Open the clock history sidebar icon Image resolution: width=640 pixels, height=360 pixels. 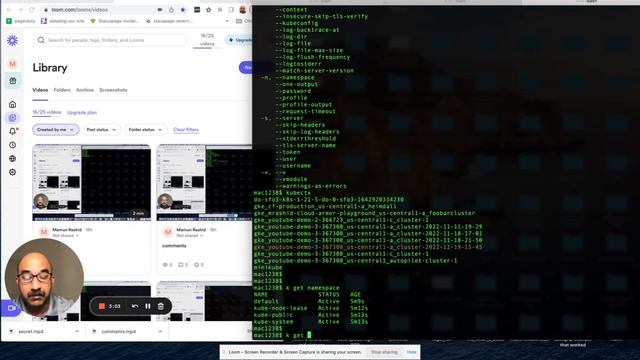(x=13, y=145)
